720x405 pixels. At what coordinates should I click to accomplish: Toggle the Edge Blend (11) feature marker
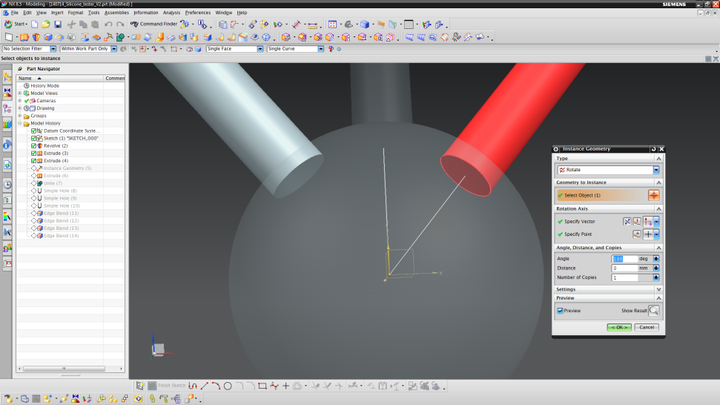point(34,214)
